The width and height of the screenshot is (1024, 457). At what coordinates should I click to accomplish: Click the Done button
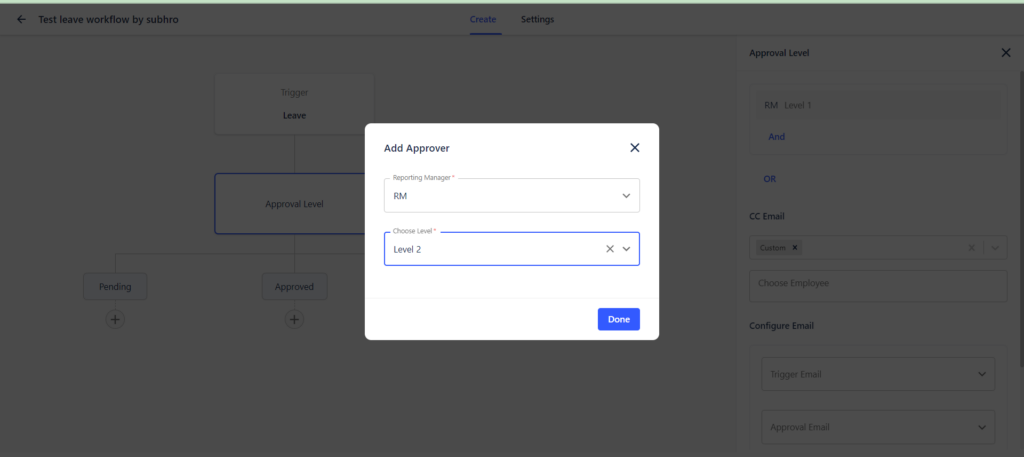tap(618, 319)
